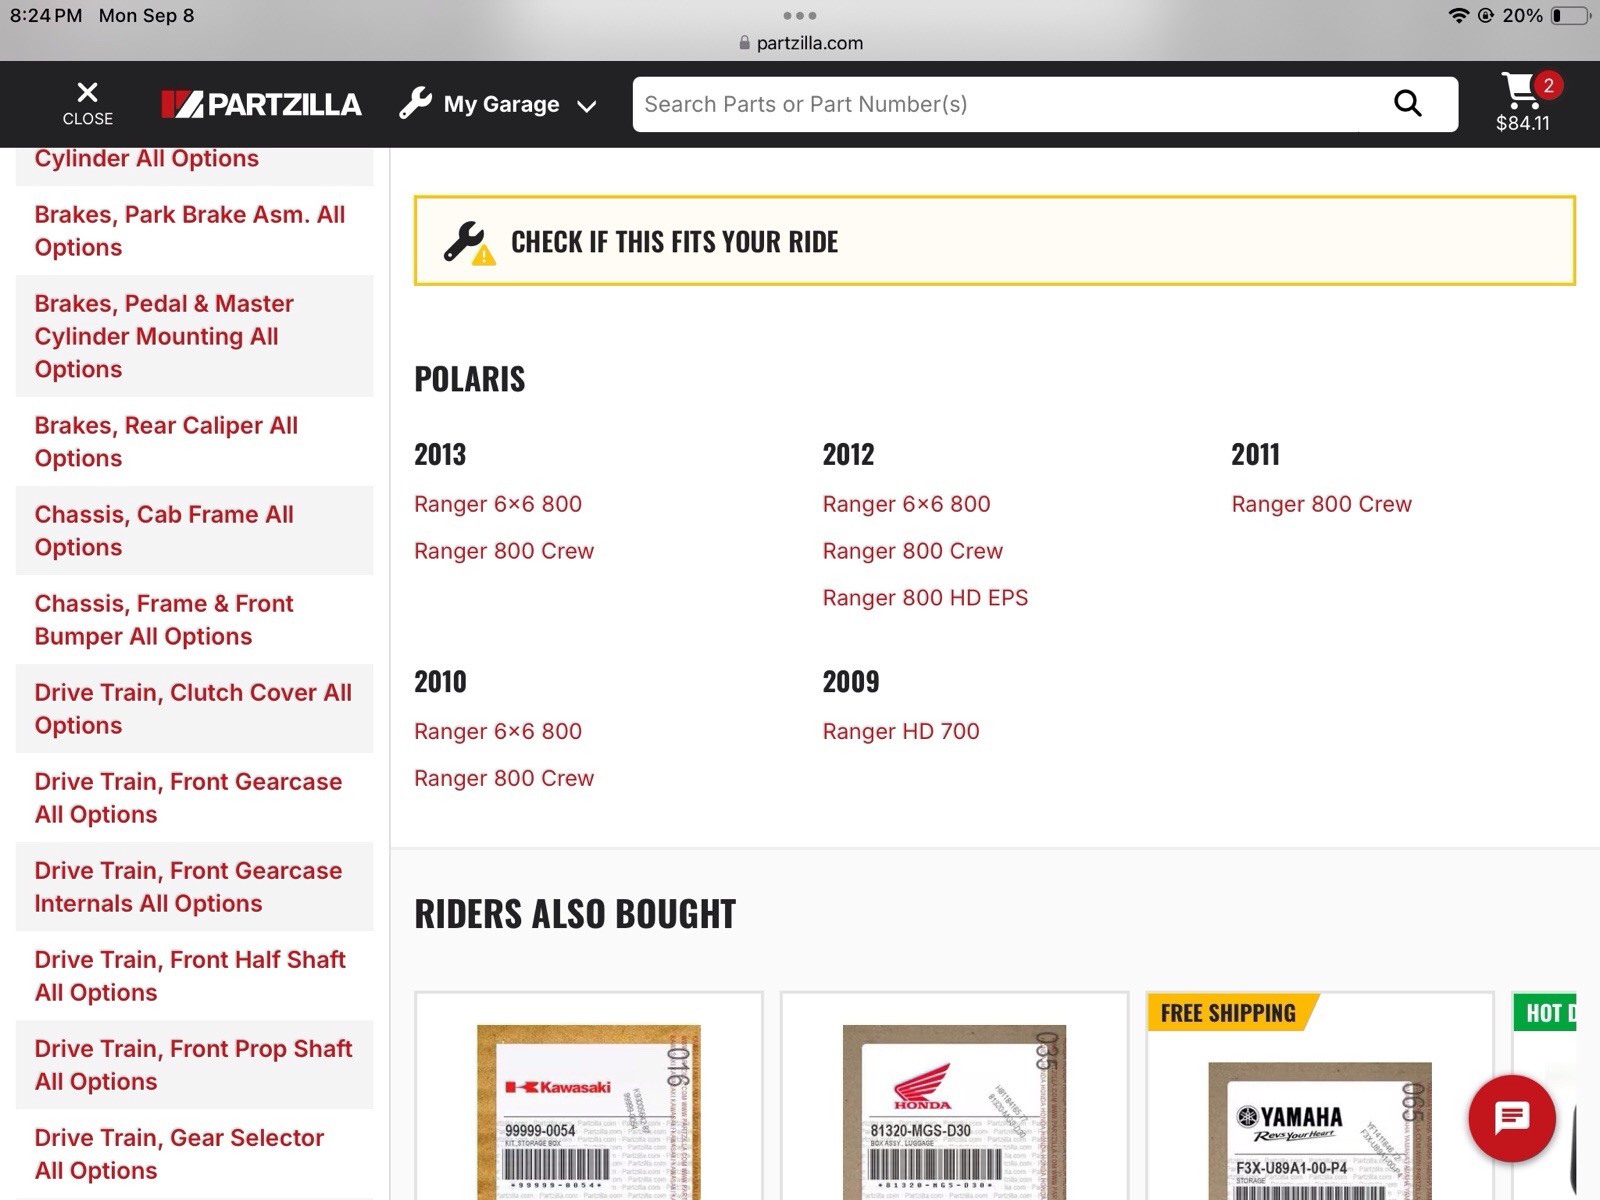Open 2012 Ranger 6×6 800 link
This screenshot has width=1600, height=1200.
pyautogui.click(x=907, y=504)
